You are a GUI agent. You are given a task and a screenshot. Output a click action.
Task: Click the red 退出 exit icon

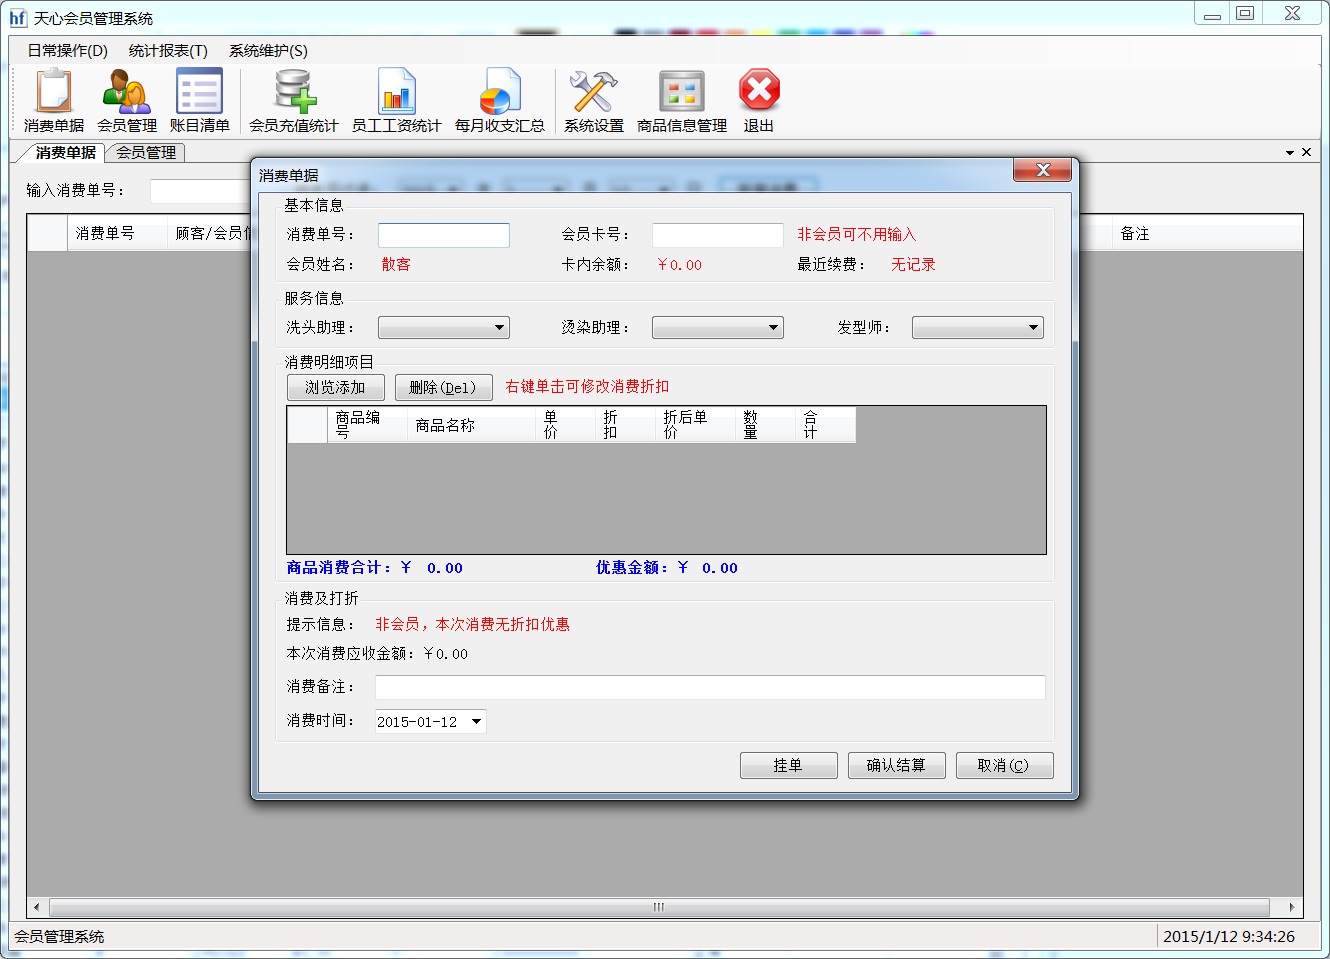pyautogui.click(x=759, y=101)
